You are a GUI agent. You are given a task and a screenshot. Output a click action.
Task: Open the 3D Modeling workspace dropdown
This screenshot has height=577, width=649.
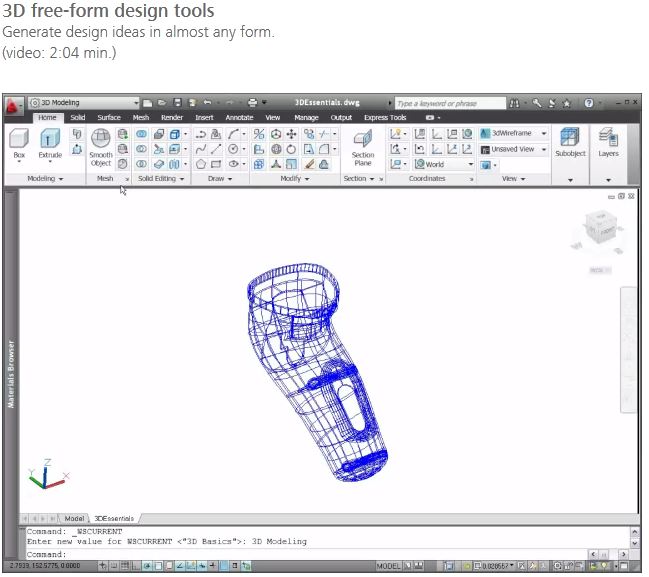[84, 103]
